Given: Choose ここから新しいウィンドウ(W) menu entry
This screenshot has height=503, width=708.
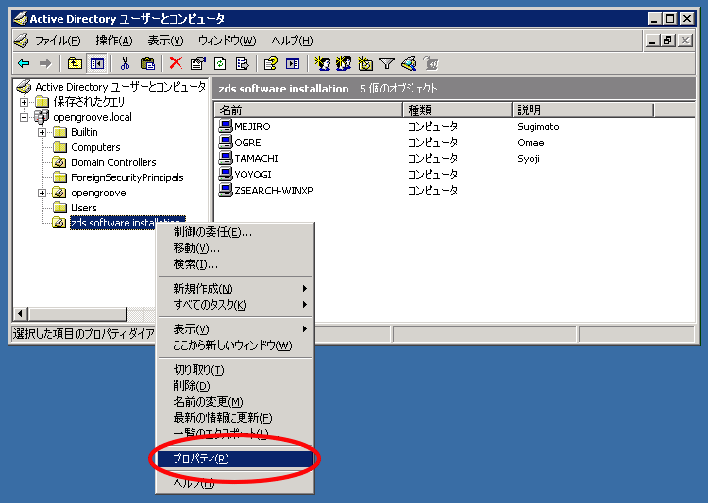Looking at the screenshot, I should (235, 345).
